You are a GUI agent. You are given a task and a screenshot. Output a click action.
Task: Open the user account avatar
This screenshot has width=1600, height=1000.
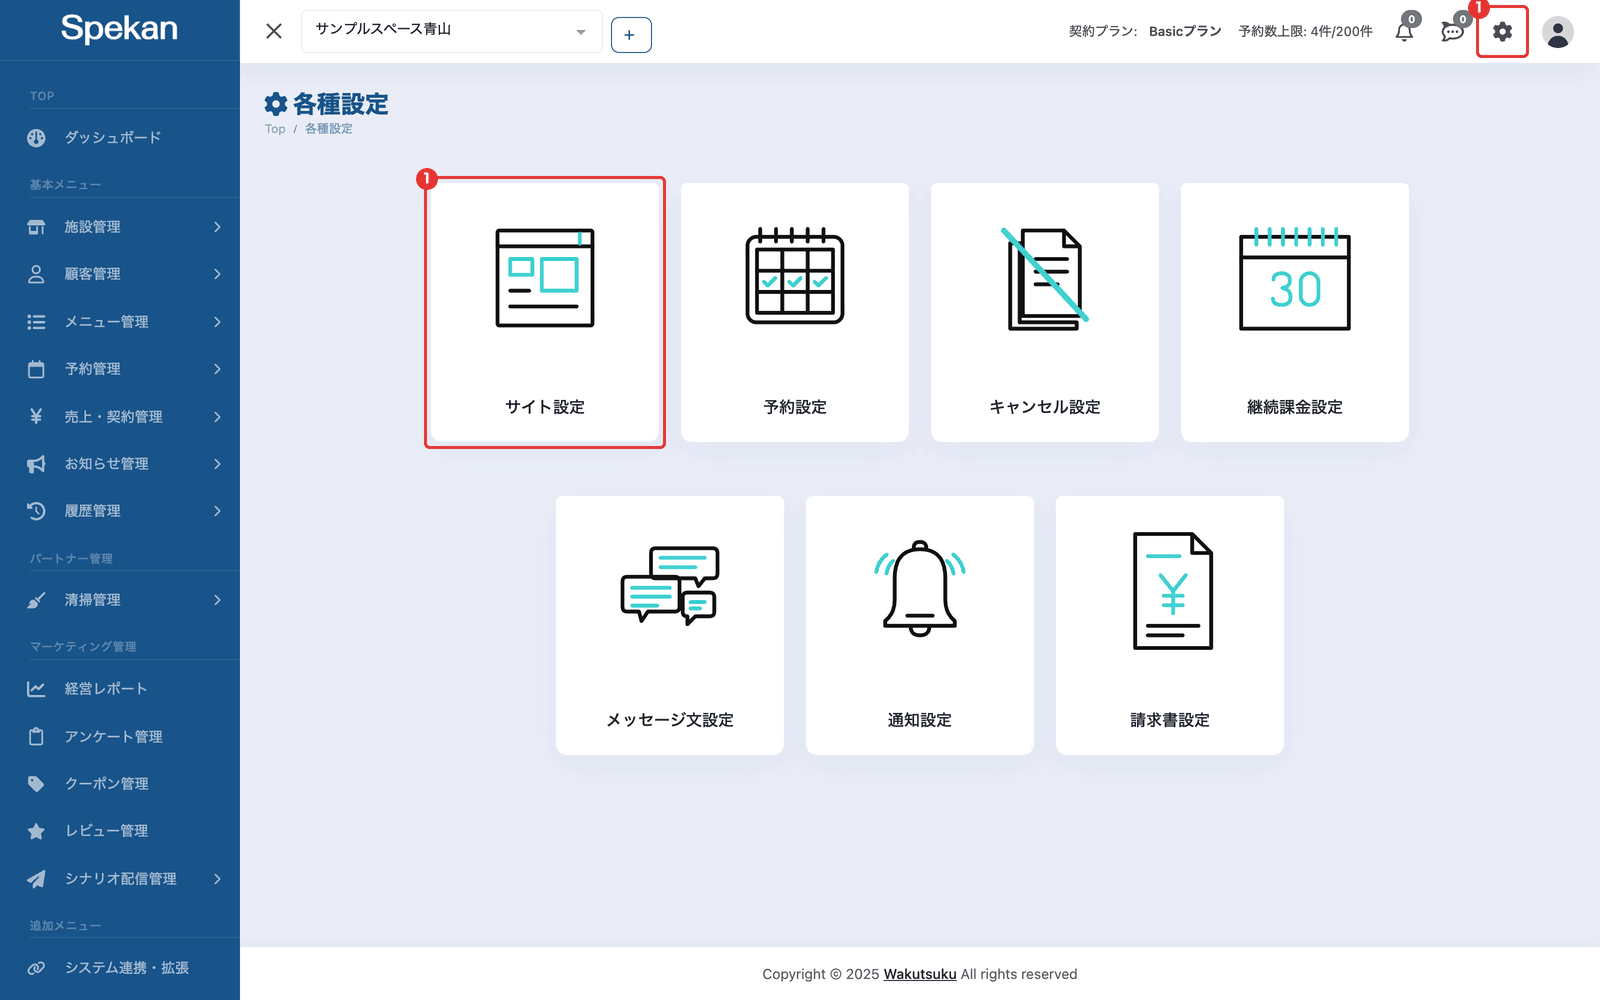tap(1557, 32)
